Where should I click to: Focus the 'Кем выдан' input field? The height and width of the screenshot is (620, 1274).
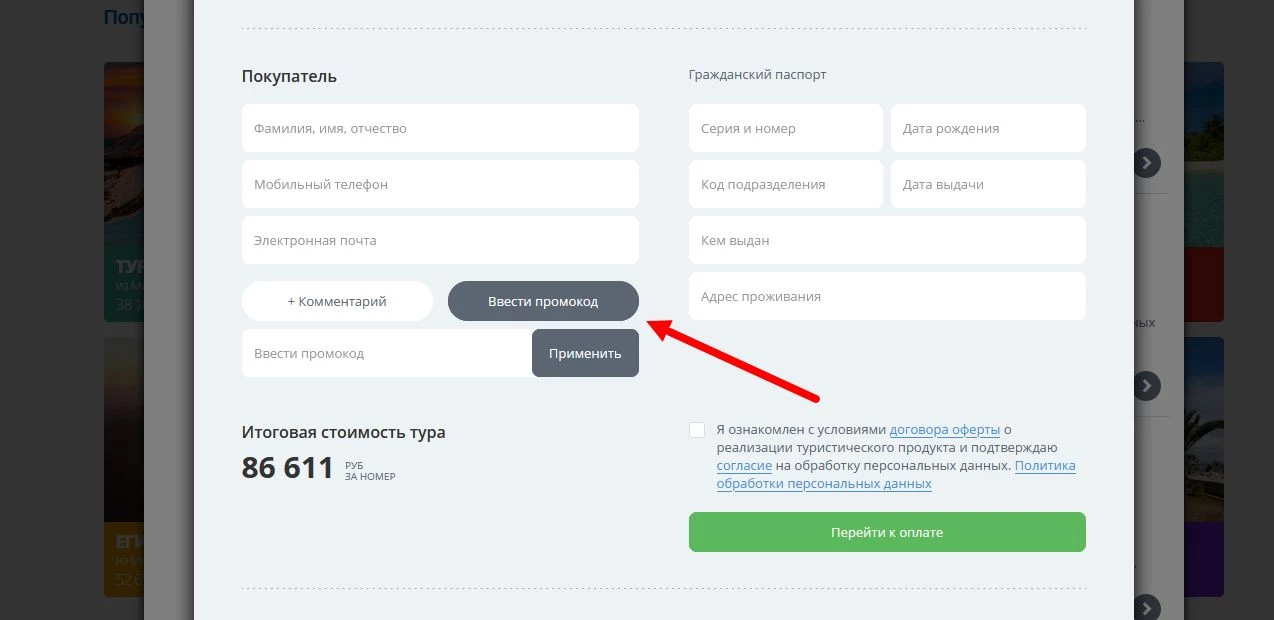(x=887, y=240)
